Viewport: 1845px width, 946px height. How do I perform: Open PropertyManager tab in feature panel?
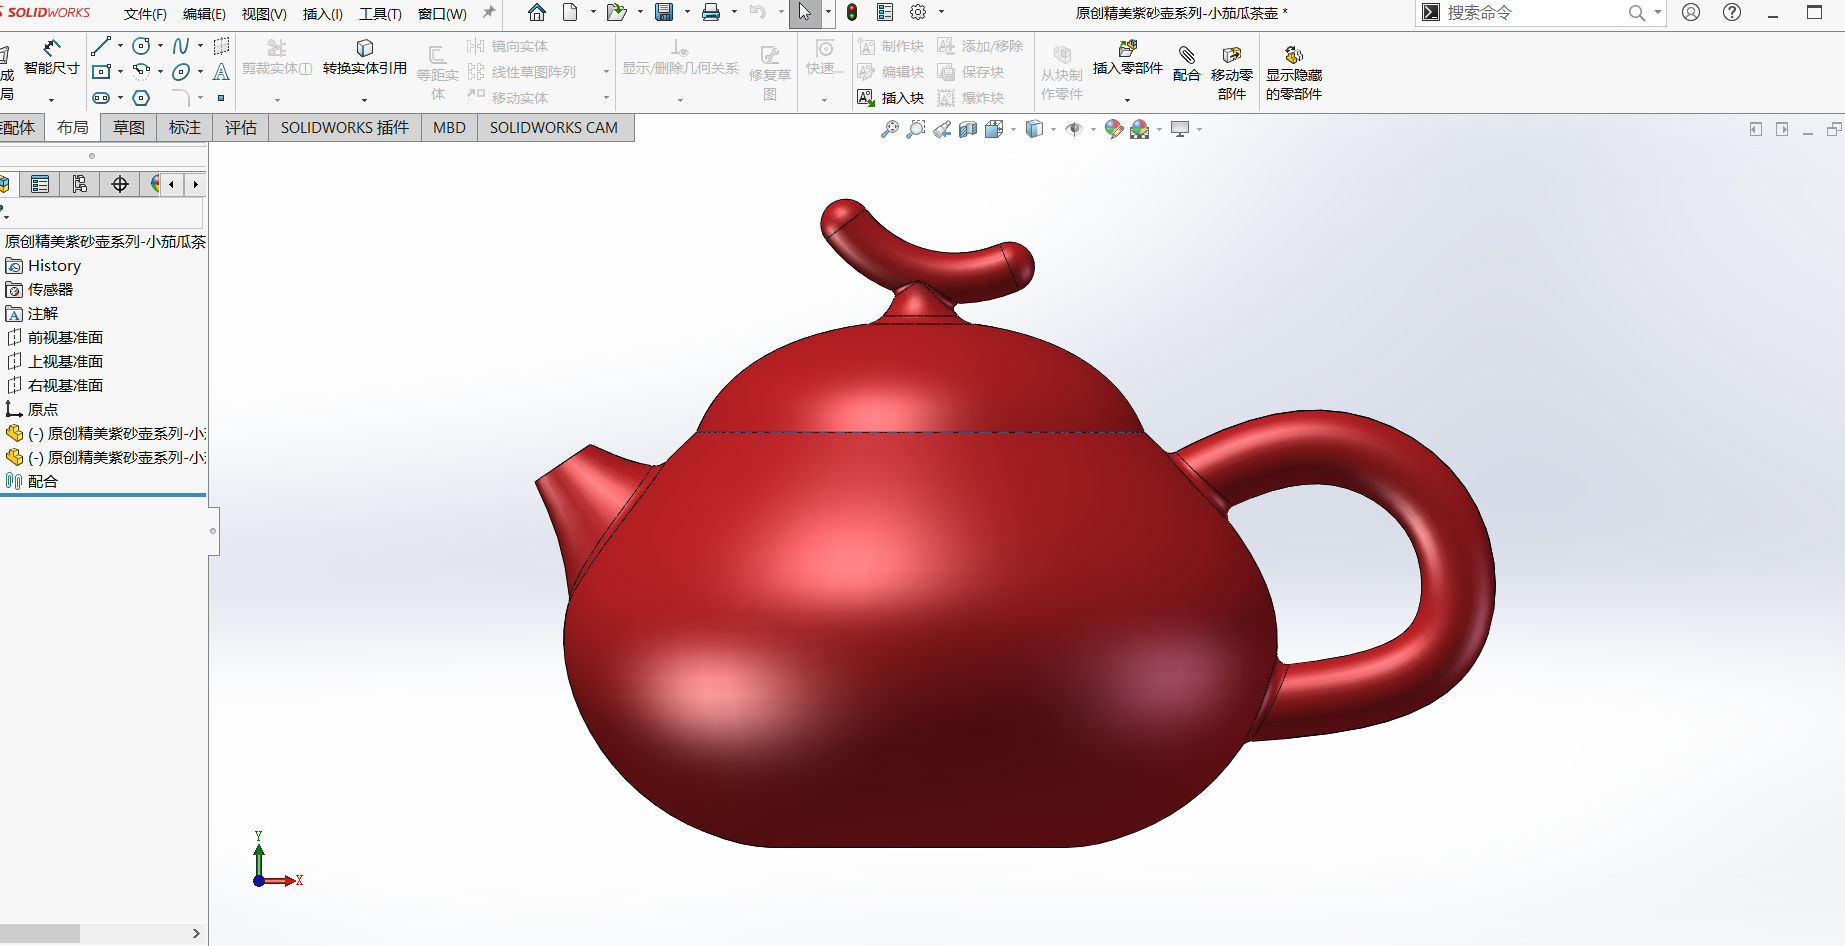coord(40,184)
